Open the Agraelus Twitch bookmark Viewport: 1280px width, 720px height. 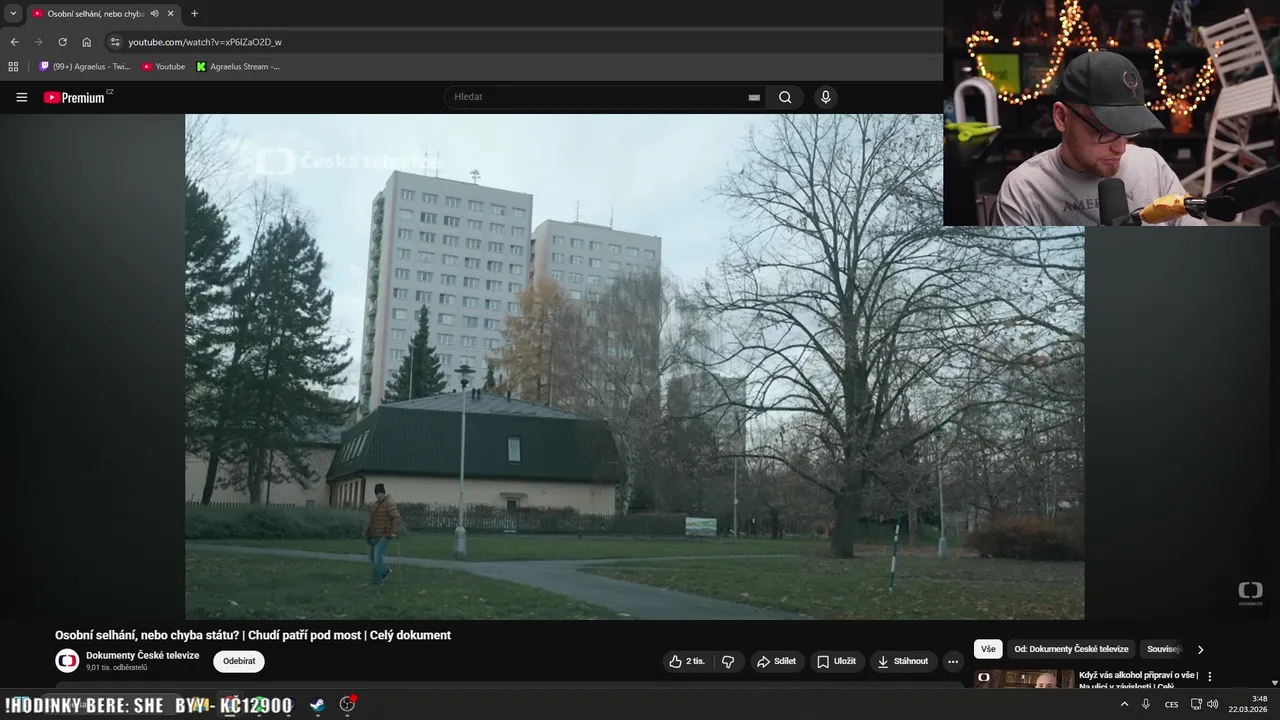click(84, 67)
